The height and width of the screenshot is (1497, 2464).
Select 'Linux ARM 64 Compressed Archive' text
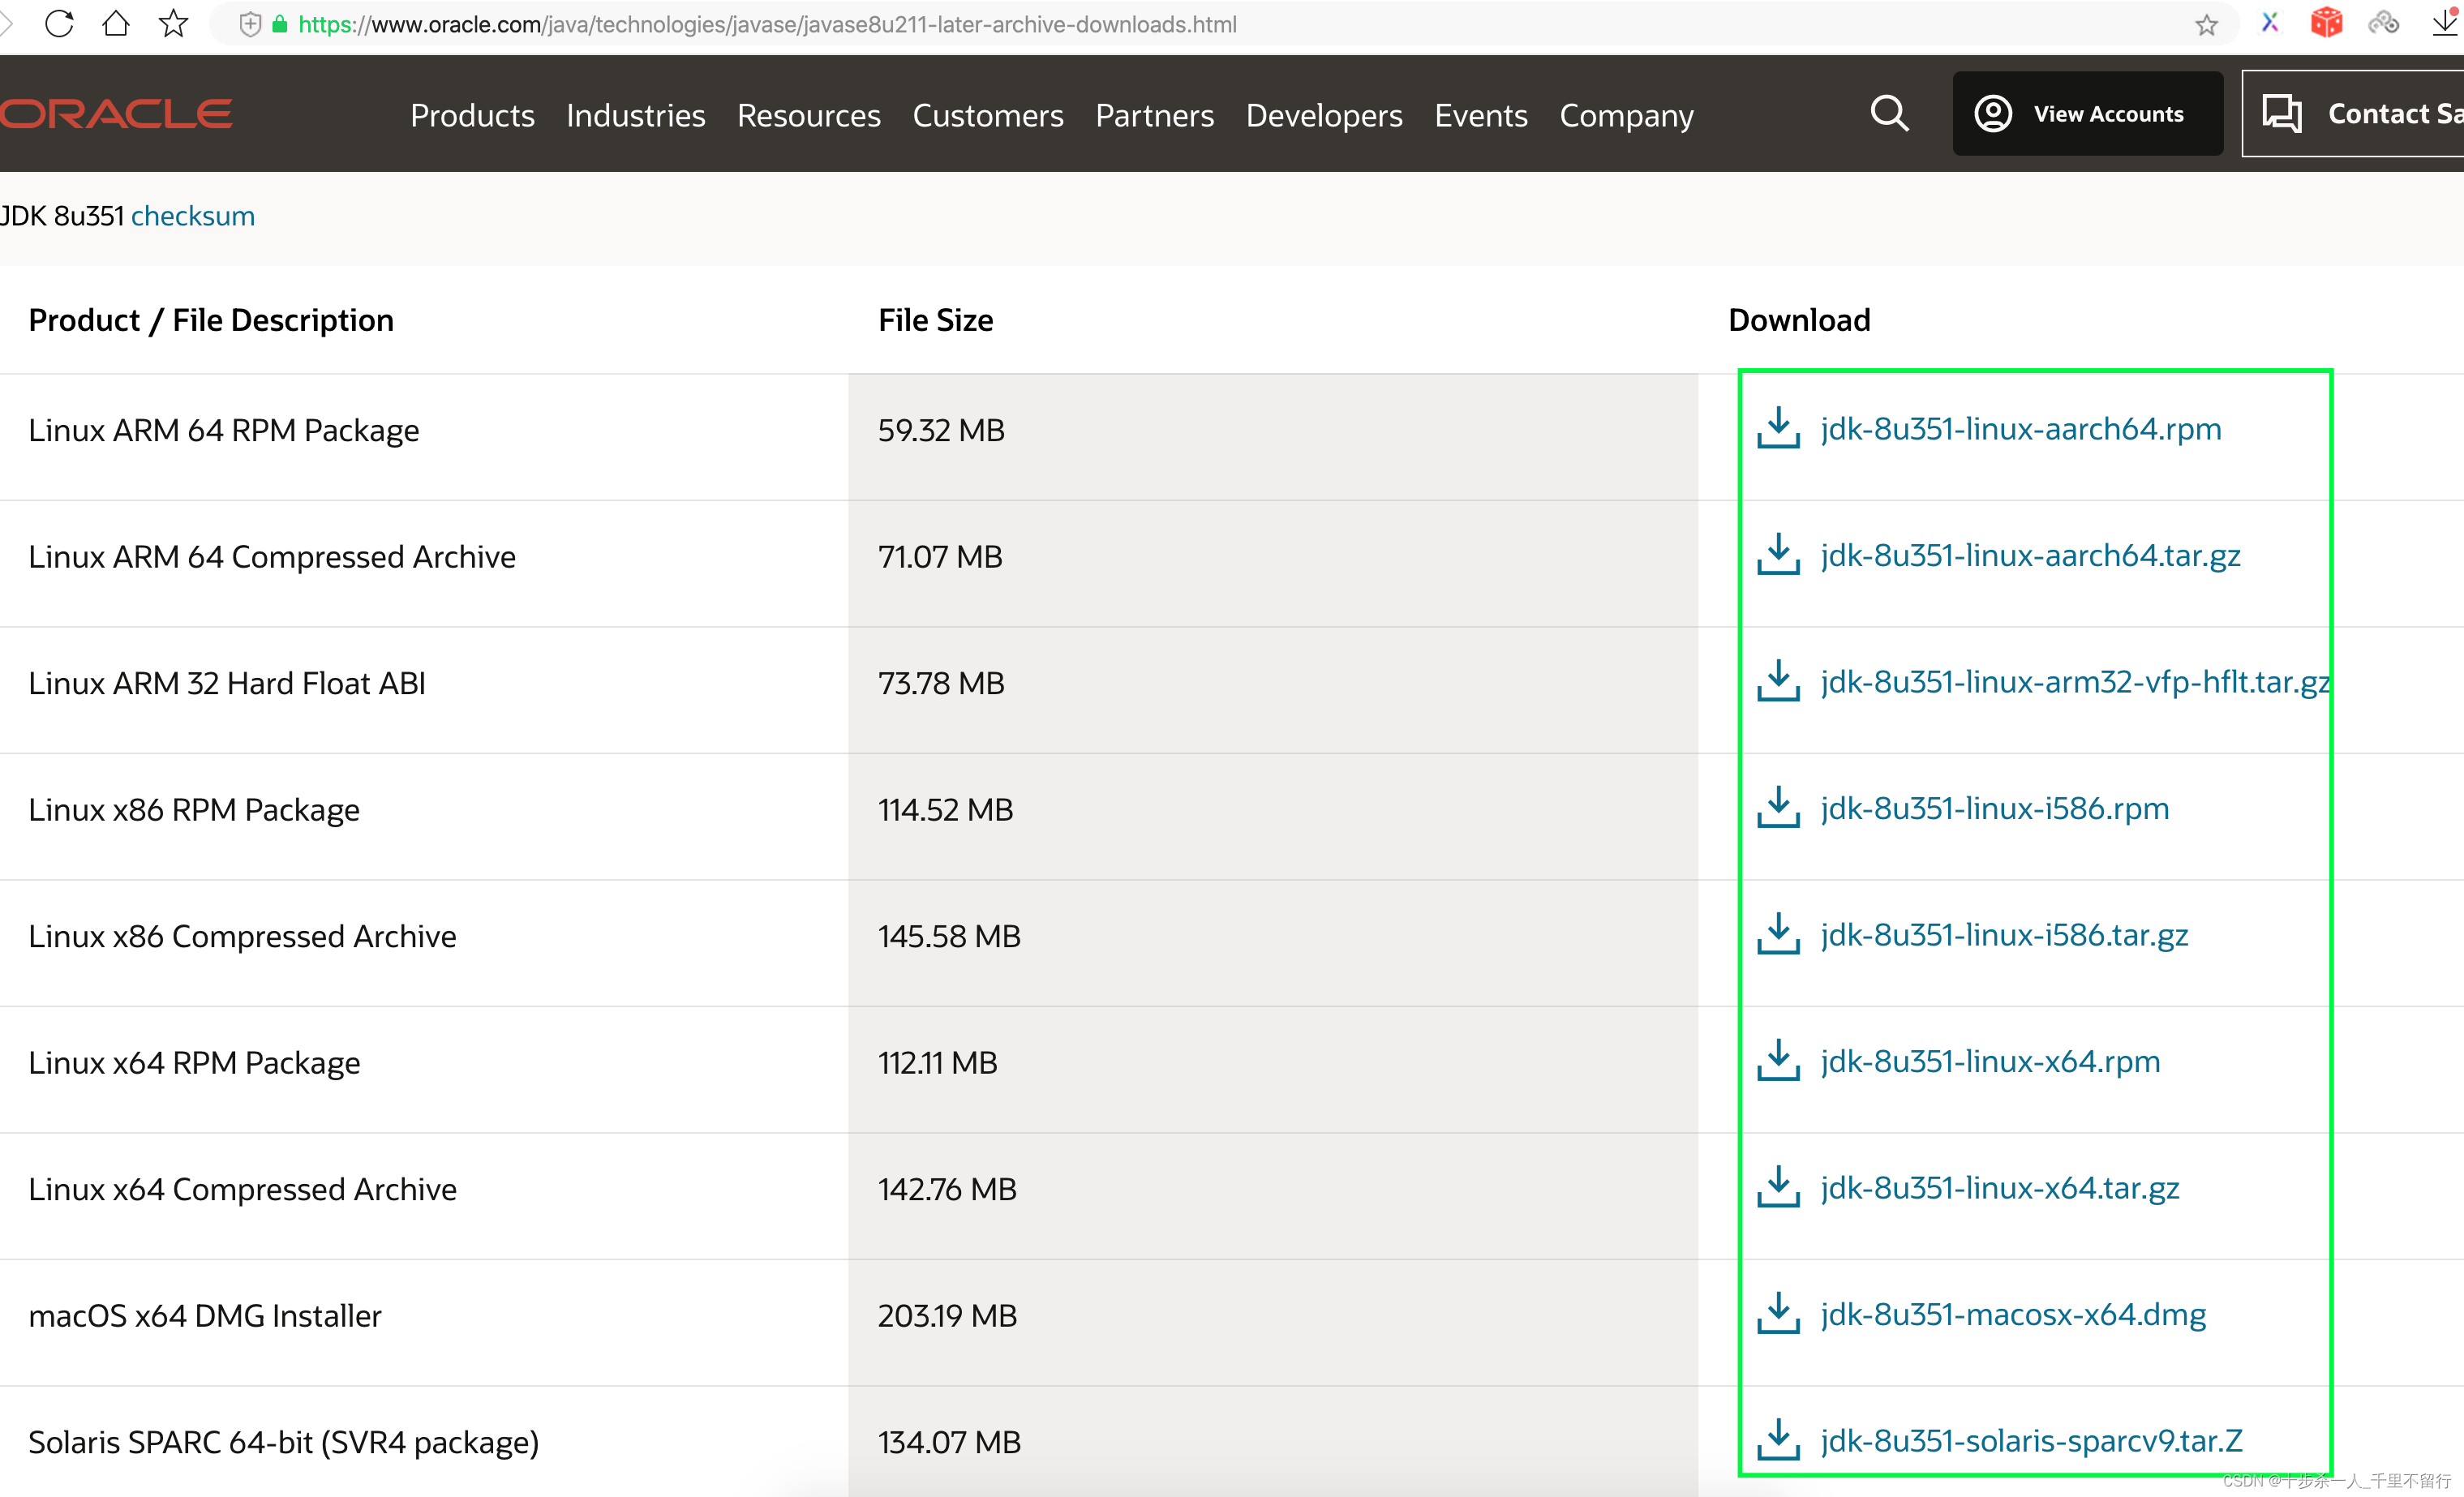click(271, 556)
